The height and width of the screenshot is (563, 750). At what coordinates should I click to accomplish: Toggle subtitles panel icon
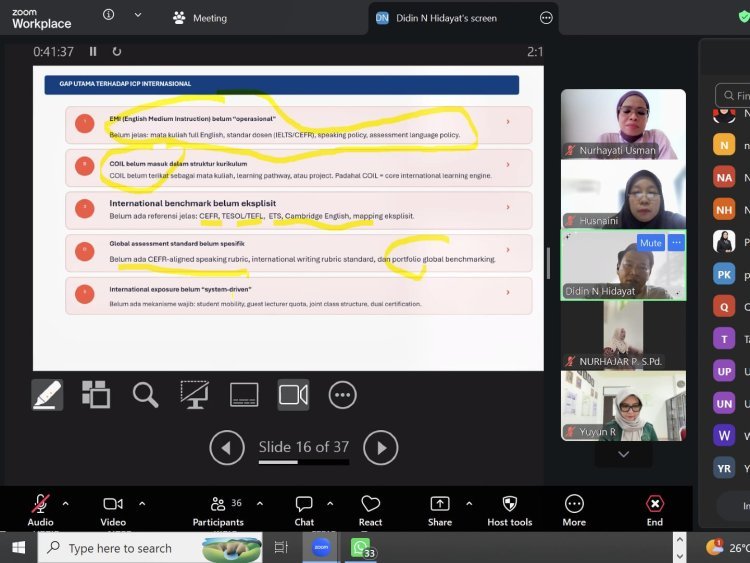point(244,395)
